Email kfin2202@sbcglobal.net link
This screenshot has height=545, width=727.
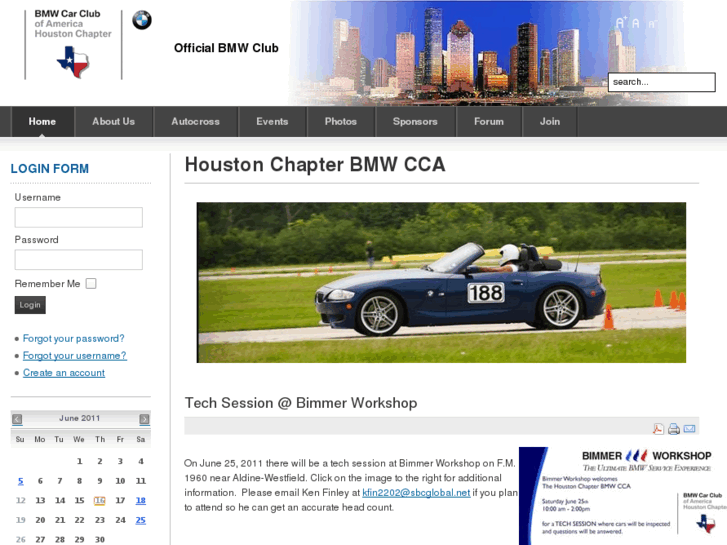click(416, 493)
